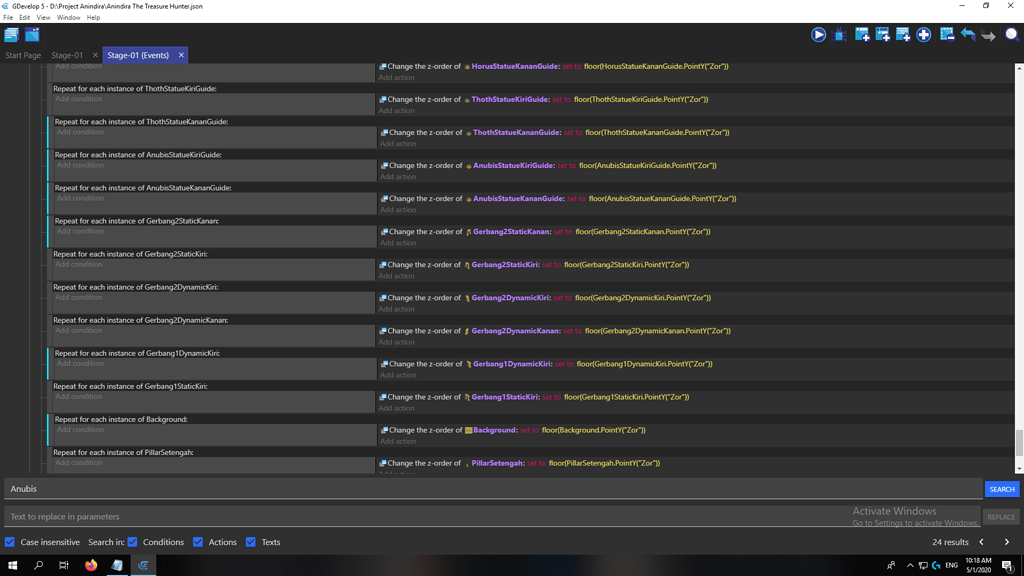The width and height of the screenshot is (1024, 576).
Task: Go to the next search result
Action: click(1007, 541)
